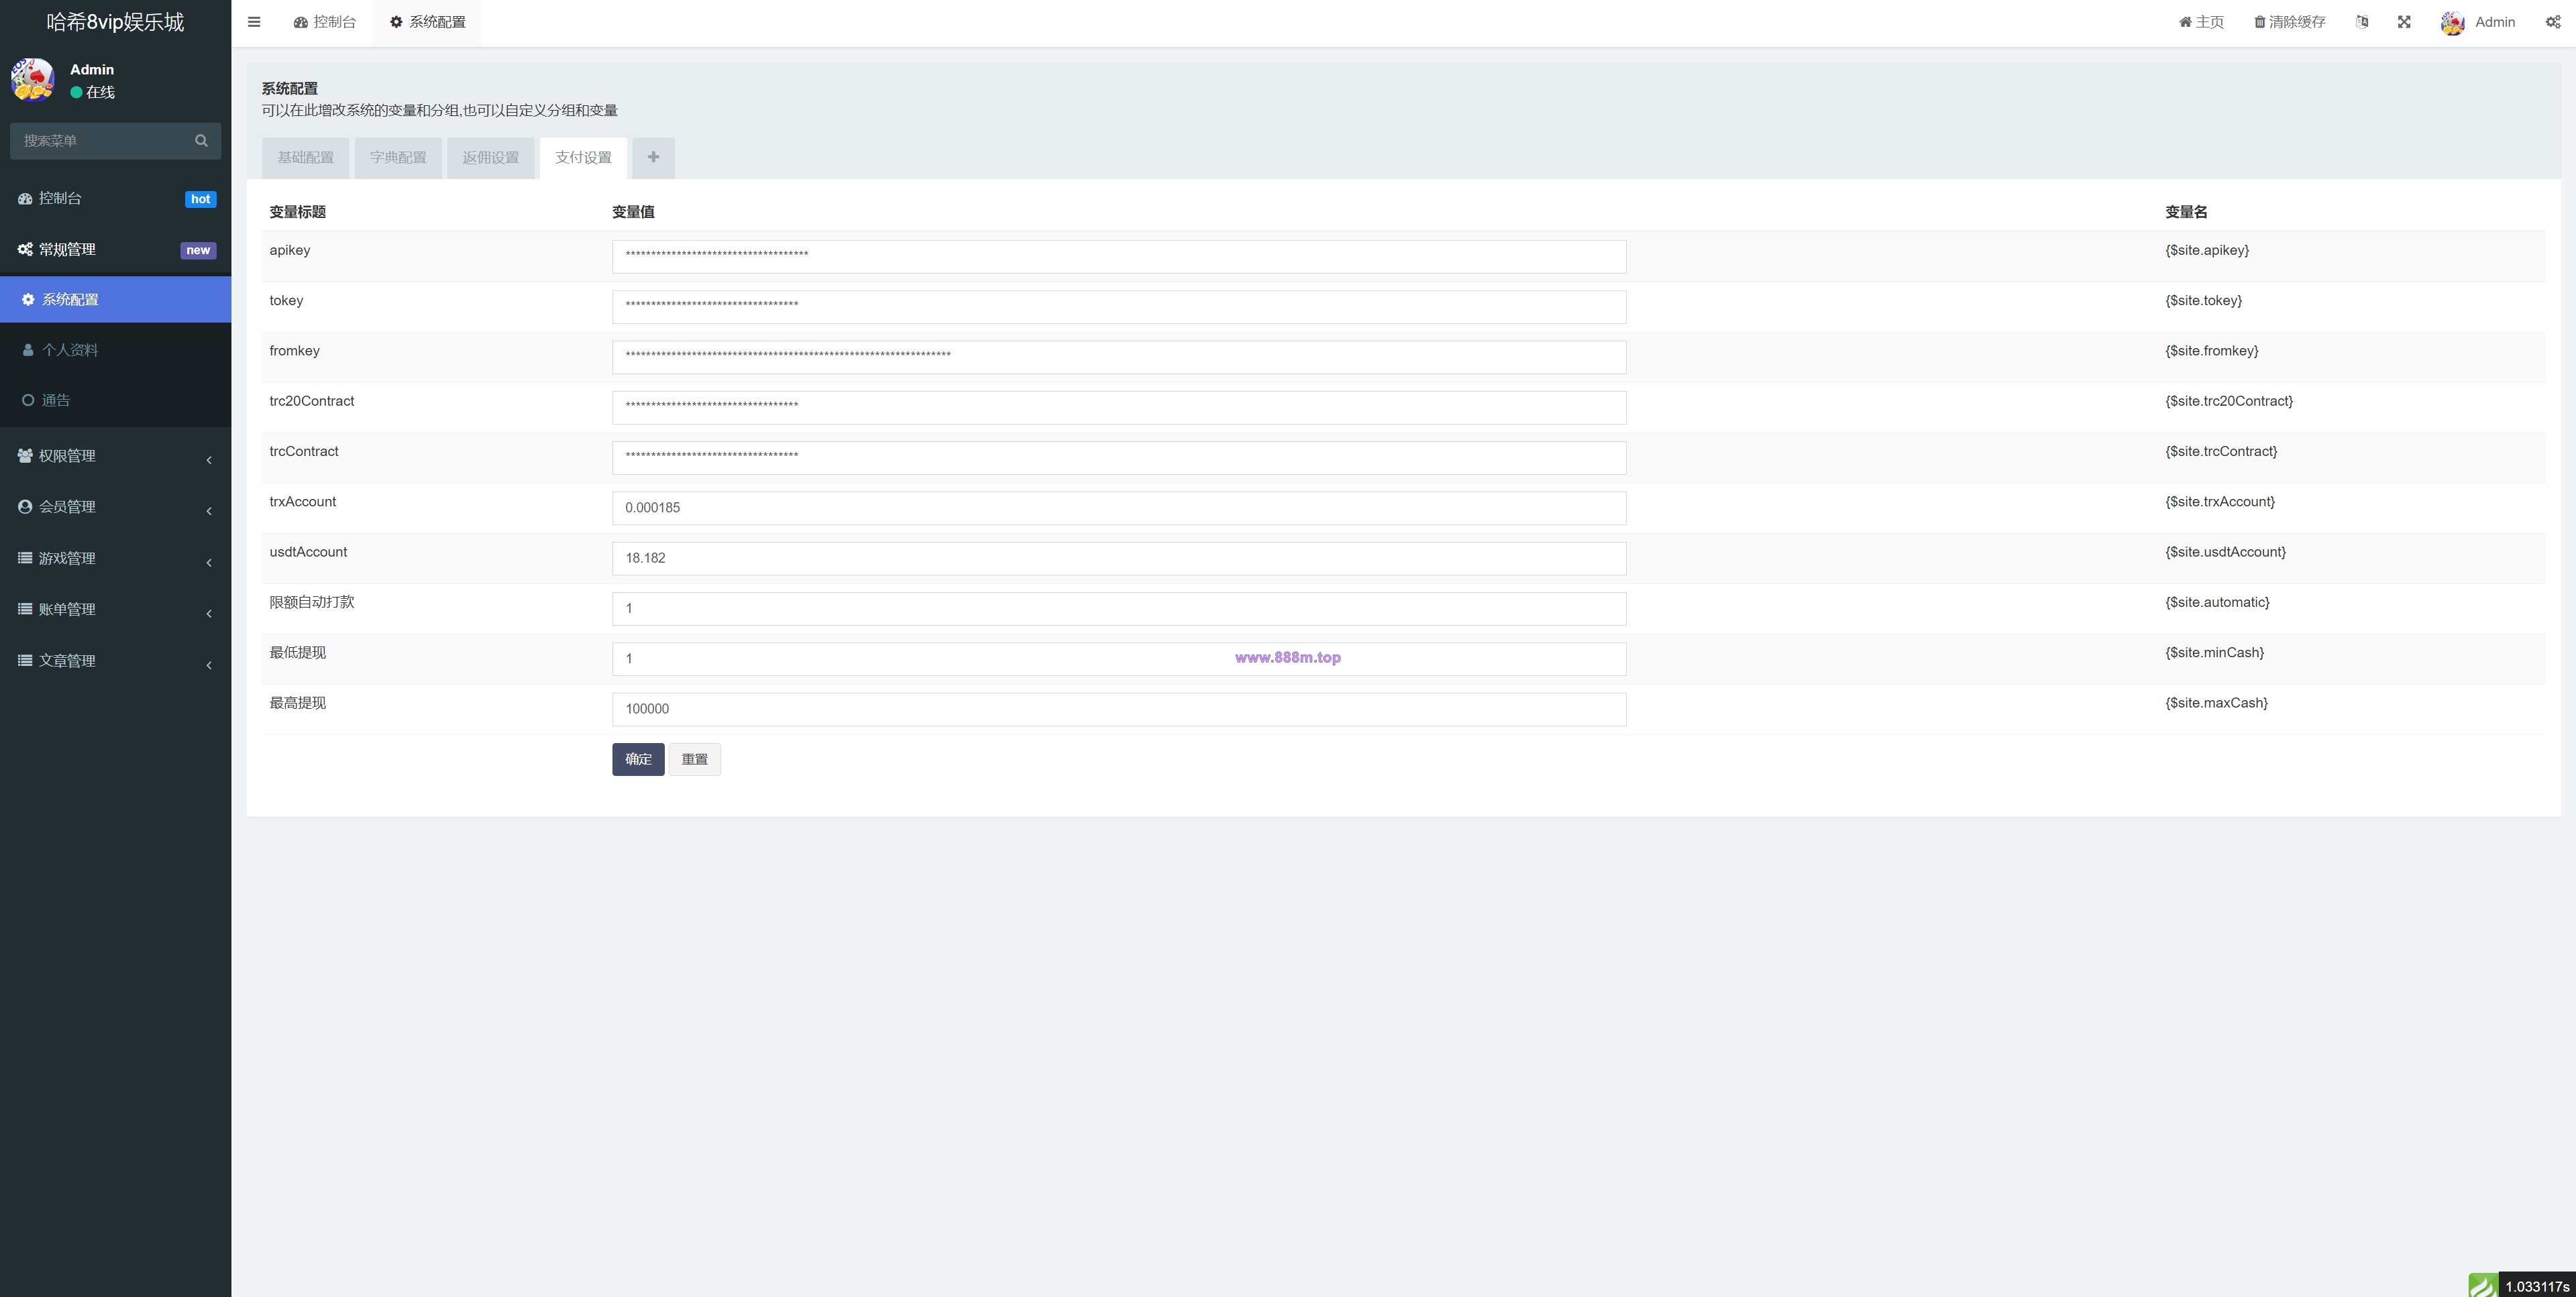The height and width of the screenshot is (1297, 2576).
Task: Click the 确定 confirm button
Action: [638, 759]
